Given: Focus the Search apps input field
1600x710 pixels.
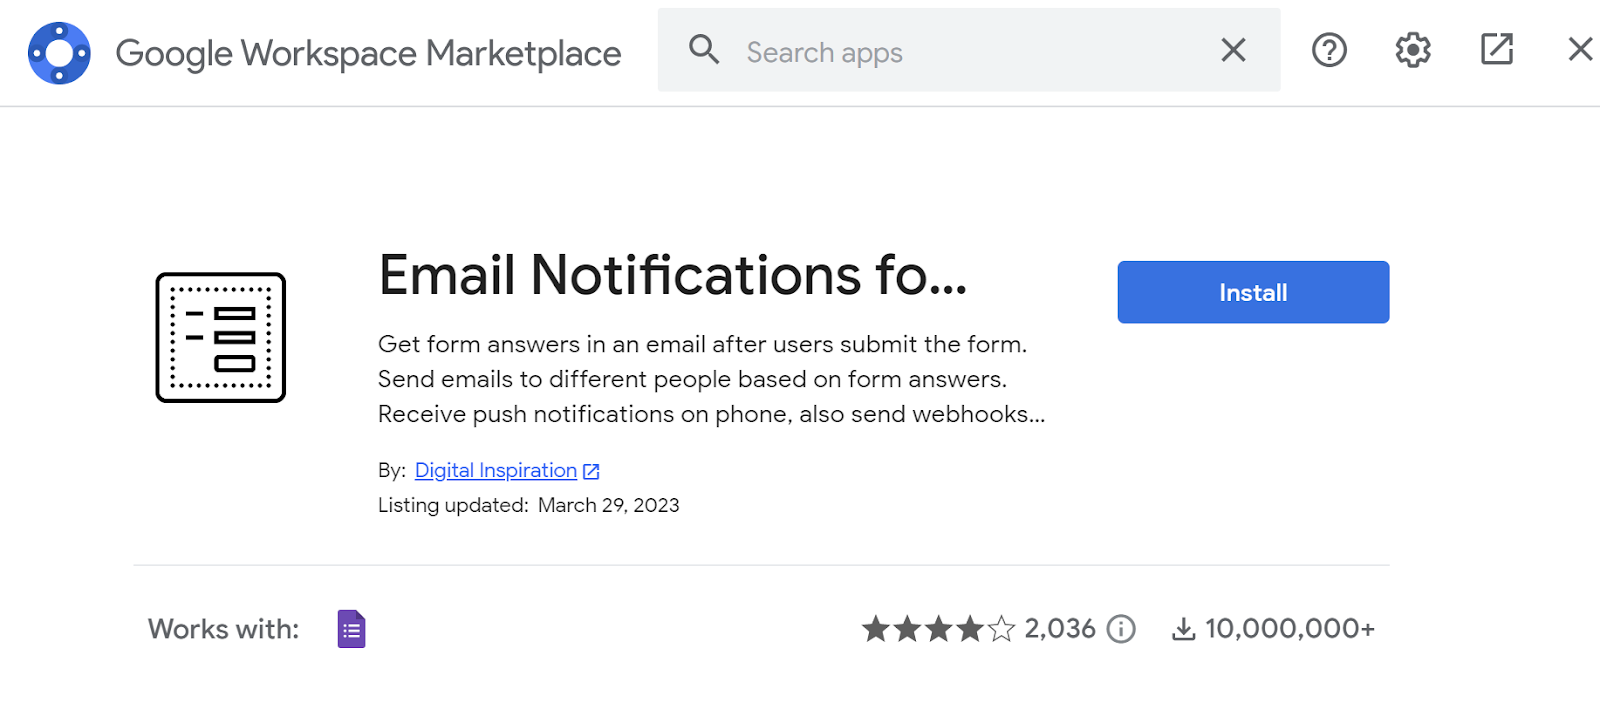Looking at the screenshot, I should click(x=960, y=52).
